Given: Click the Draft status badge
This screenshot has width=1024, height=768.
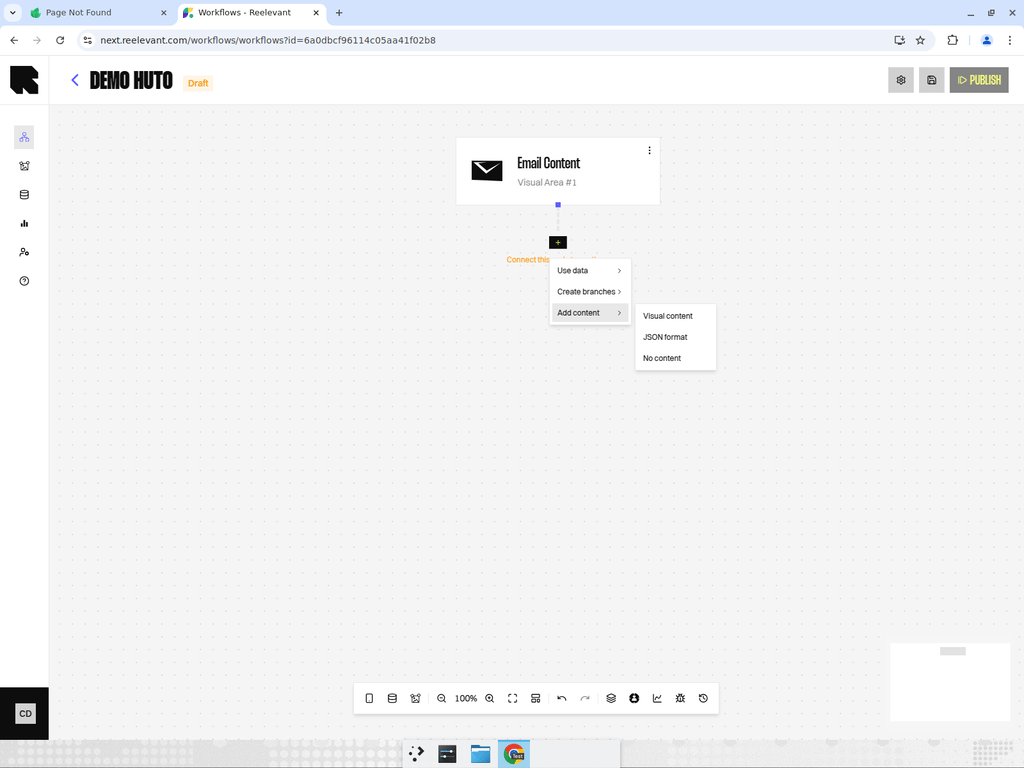Looking at the screenshot, I should point(198,83).
